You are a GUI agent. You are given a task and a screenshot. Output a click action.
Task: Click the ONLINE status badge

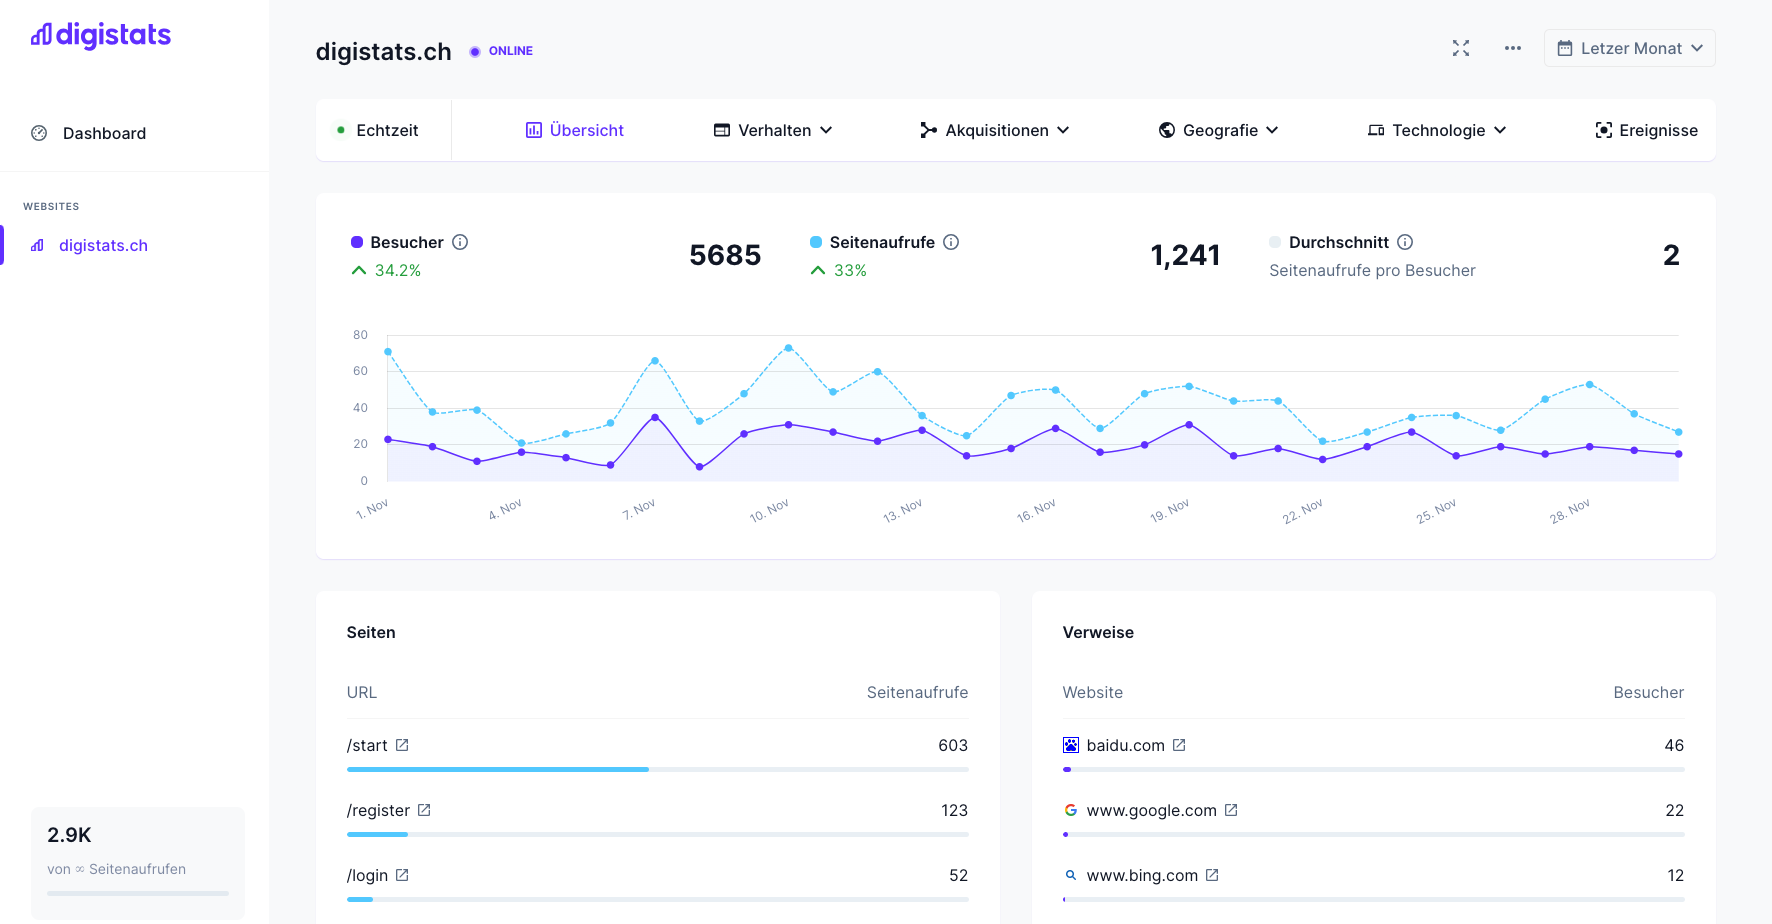coord(501,51)
